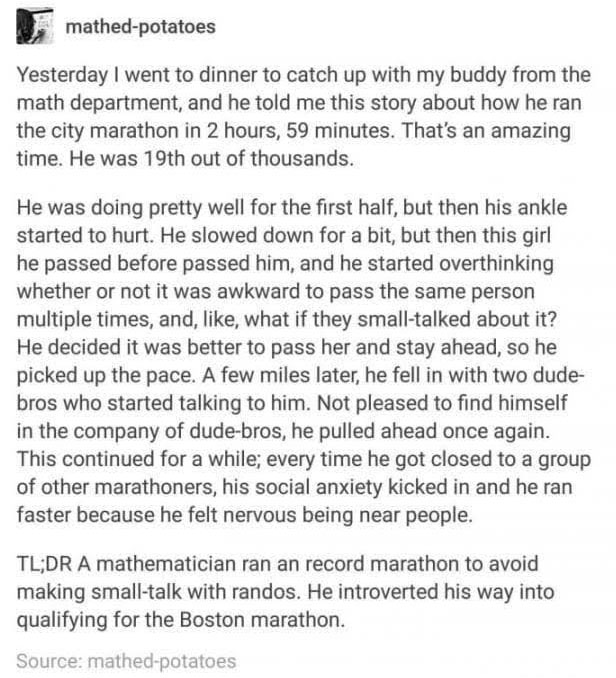Click the phrase "picked up the pace"

(x=105, y=376)
